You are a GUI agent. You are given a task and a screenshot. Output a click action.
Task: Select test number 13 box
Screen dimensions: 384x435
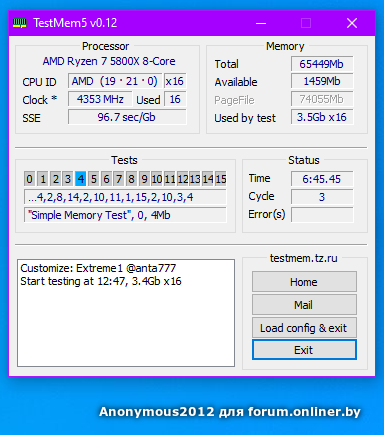(x=195, y=179)
